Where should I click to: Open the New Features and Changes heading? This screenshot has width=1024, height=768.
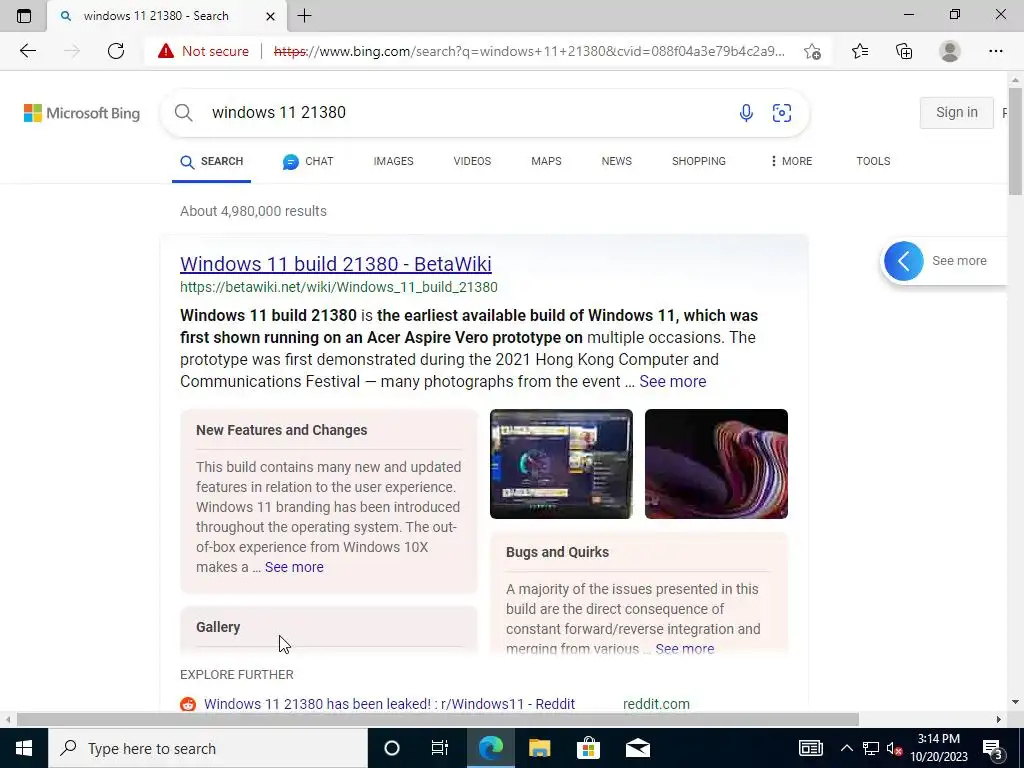281,430
